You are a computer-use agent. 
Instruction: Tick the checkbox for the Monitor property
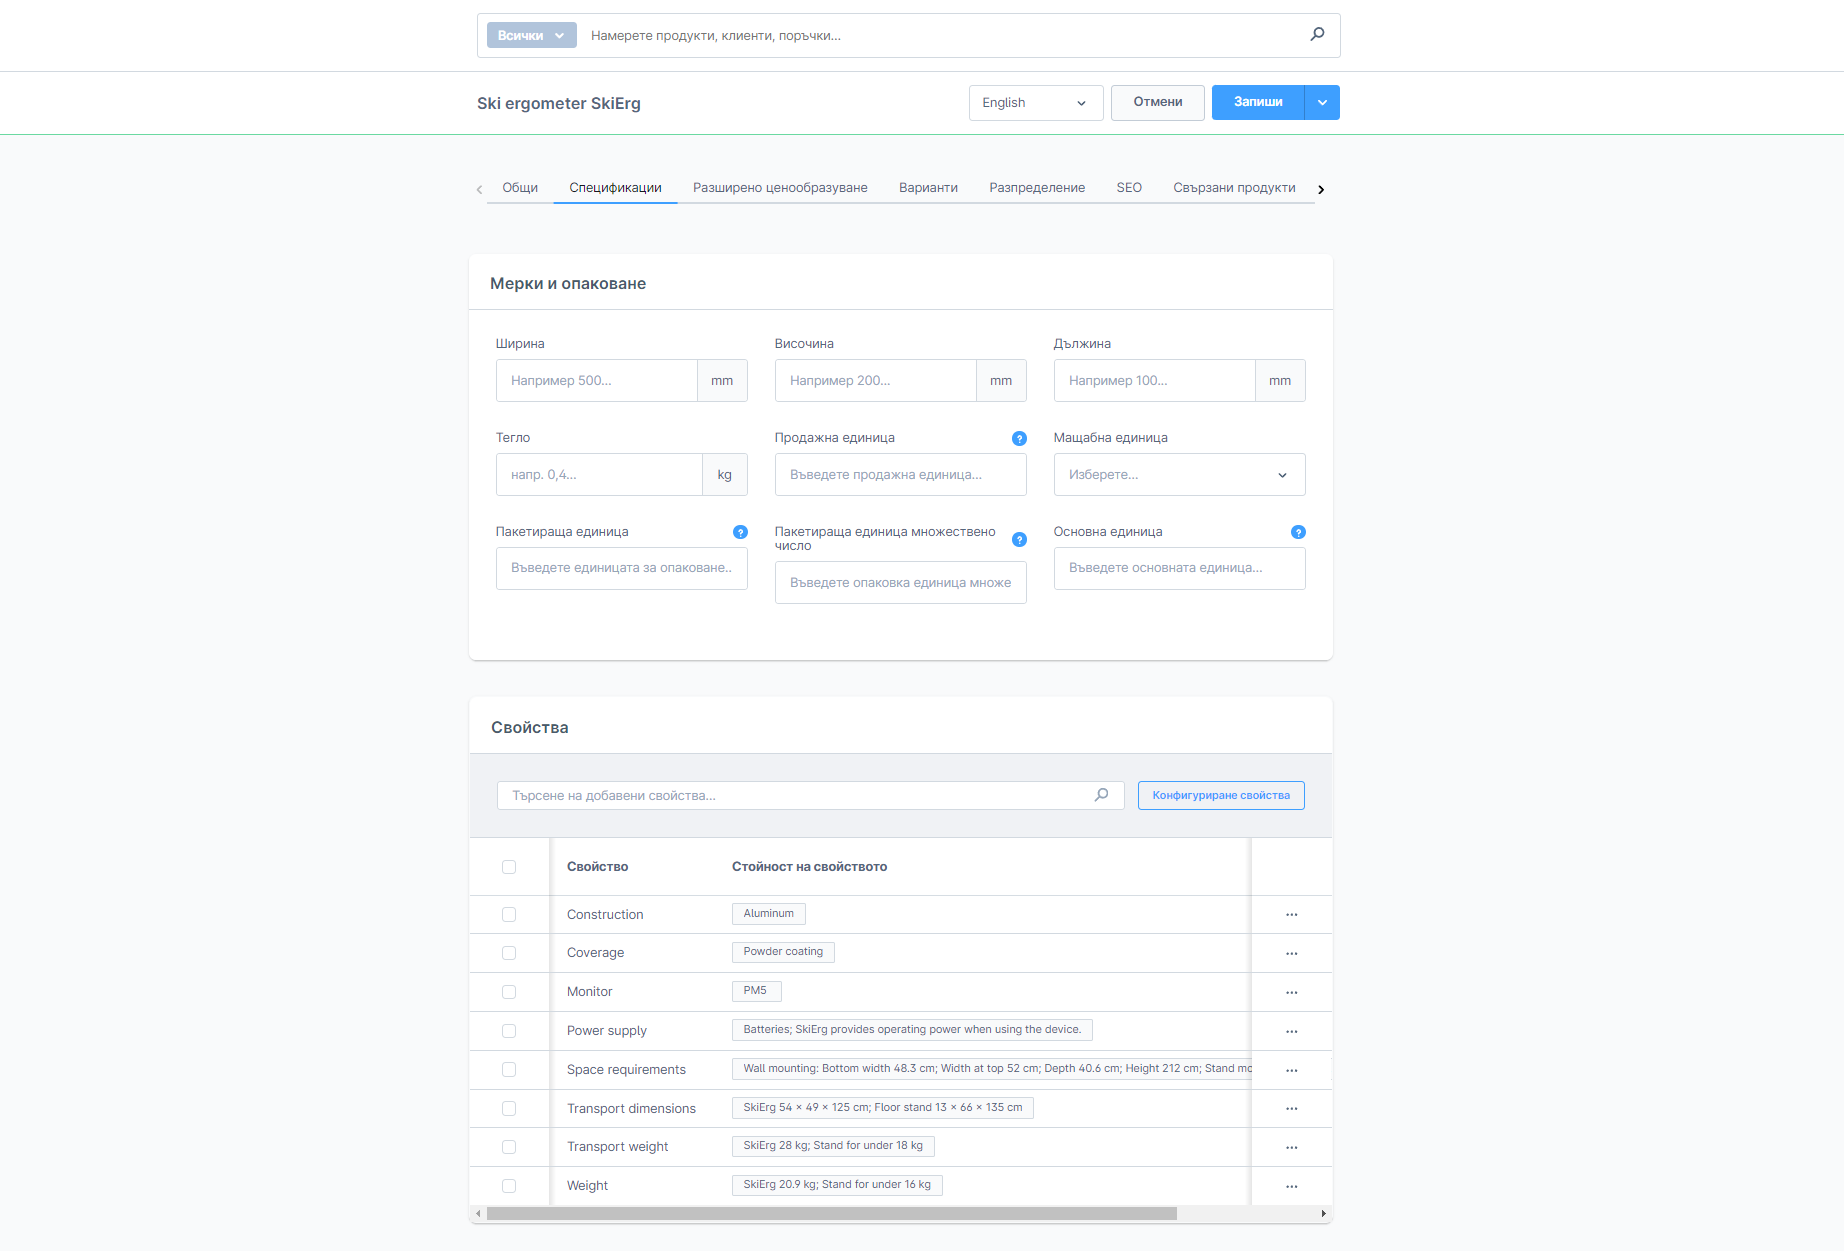509,992
